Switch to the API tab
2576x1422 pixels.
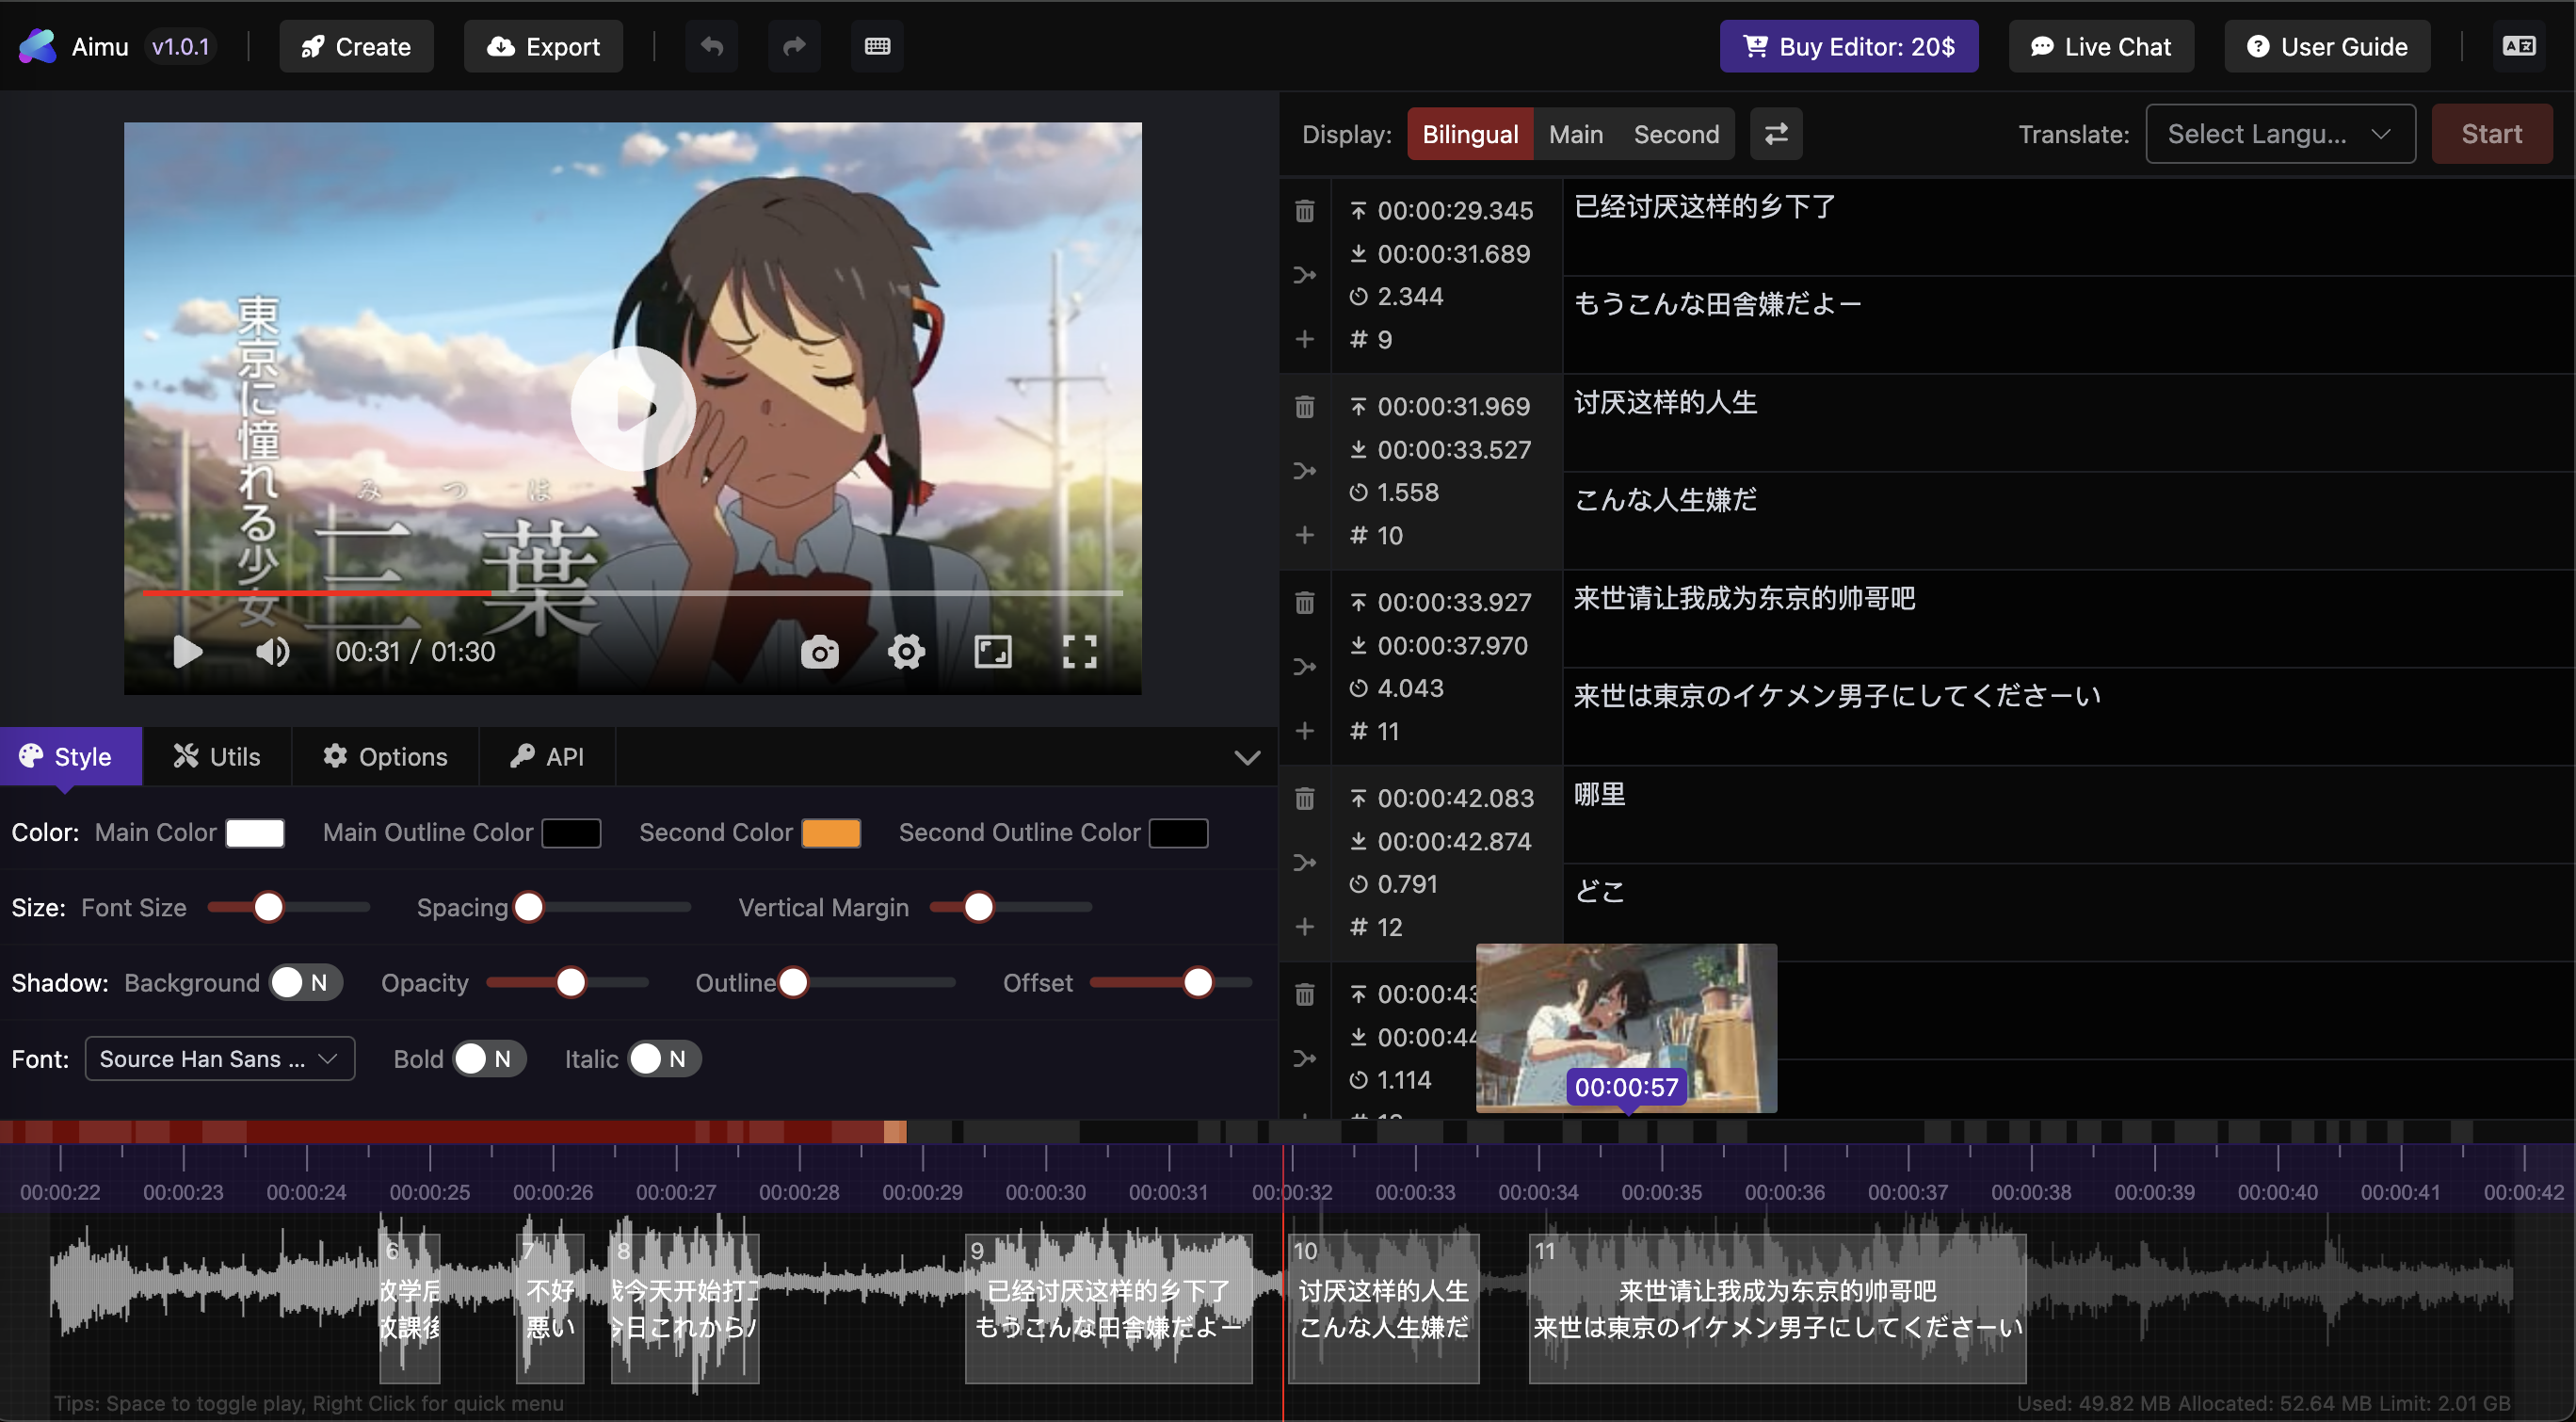pos(547,756)
